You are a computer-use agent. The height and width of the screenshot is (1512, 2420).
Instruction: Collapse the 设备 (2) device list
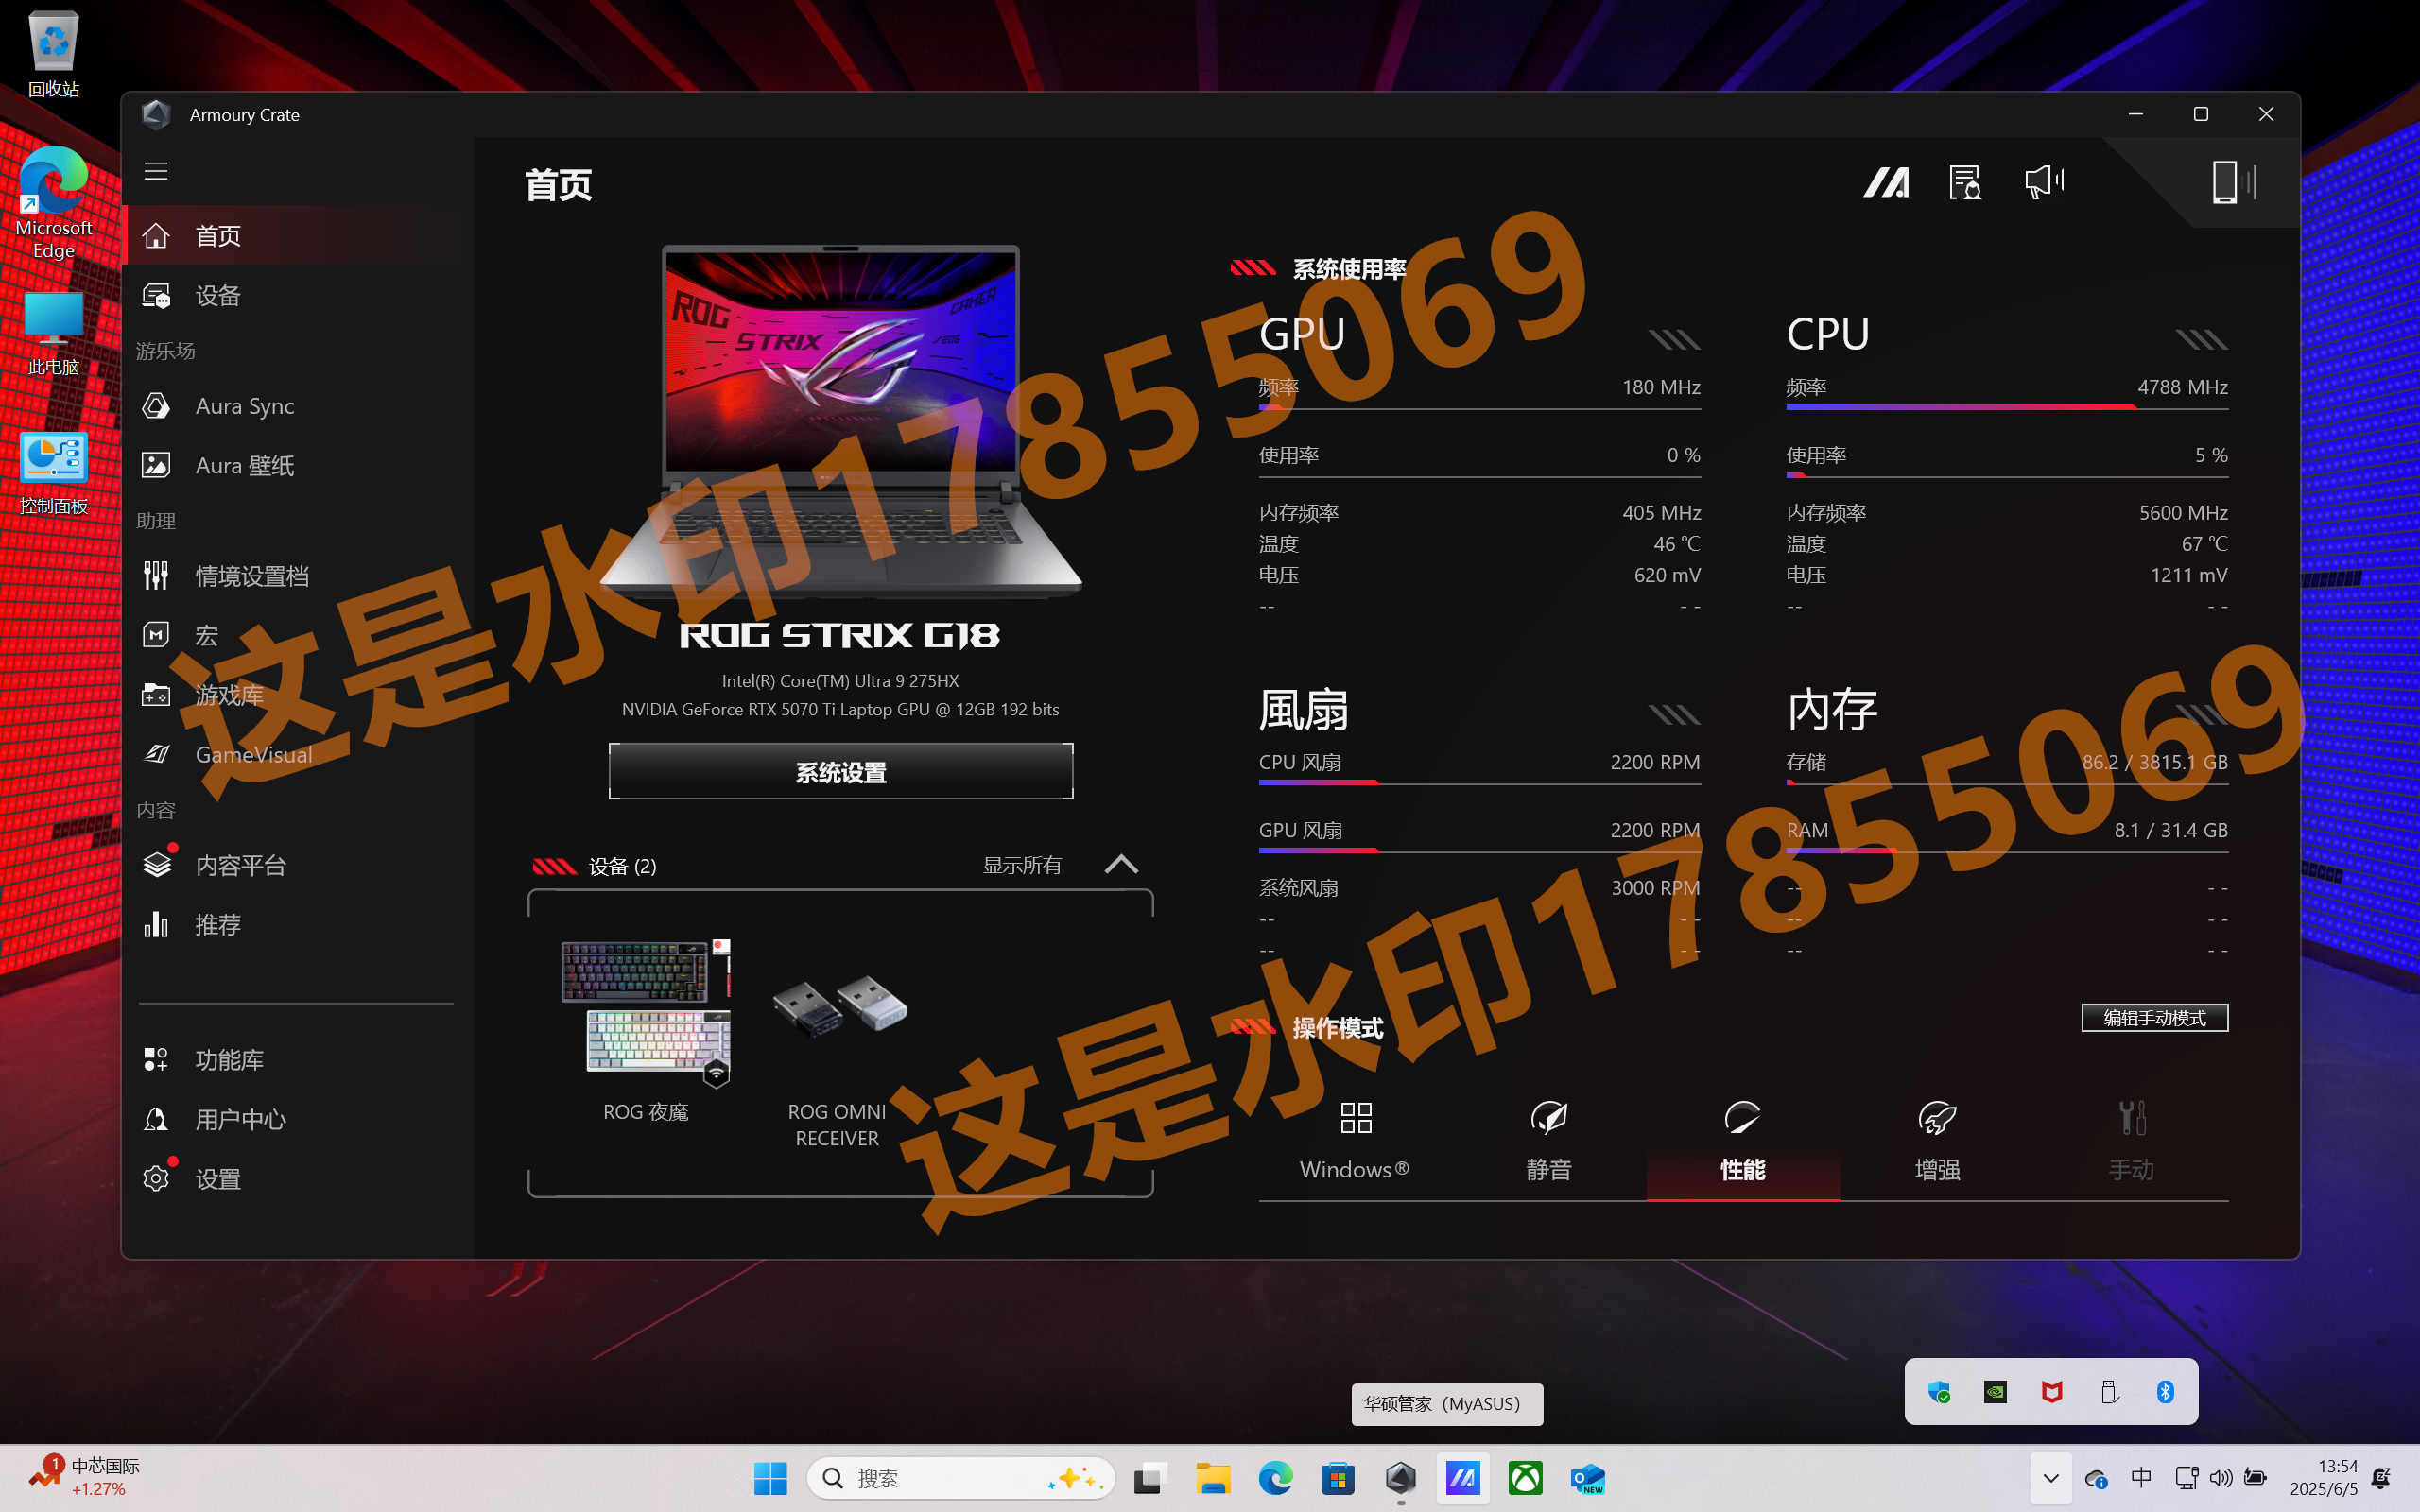(x=1121, y=864)
